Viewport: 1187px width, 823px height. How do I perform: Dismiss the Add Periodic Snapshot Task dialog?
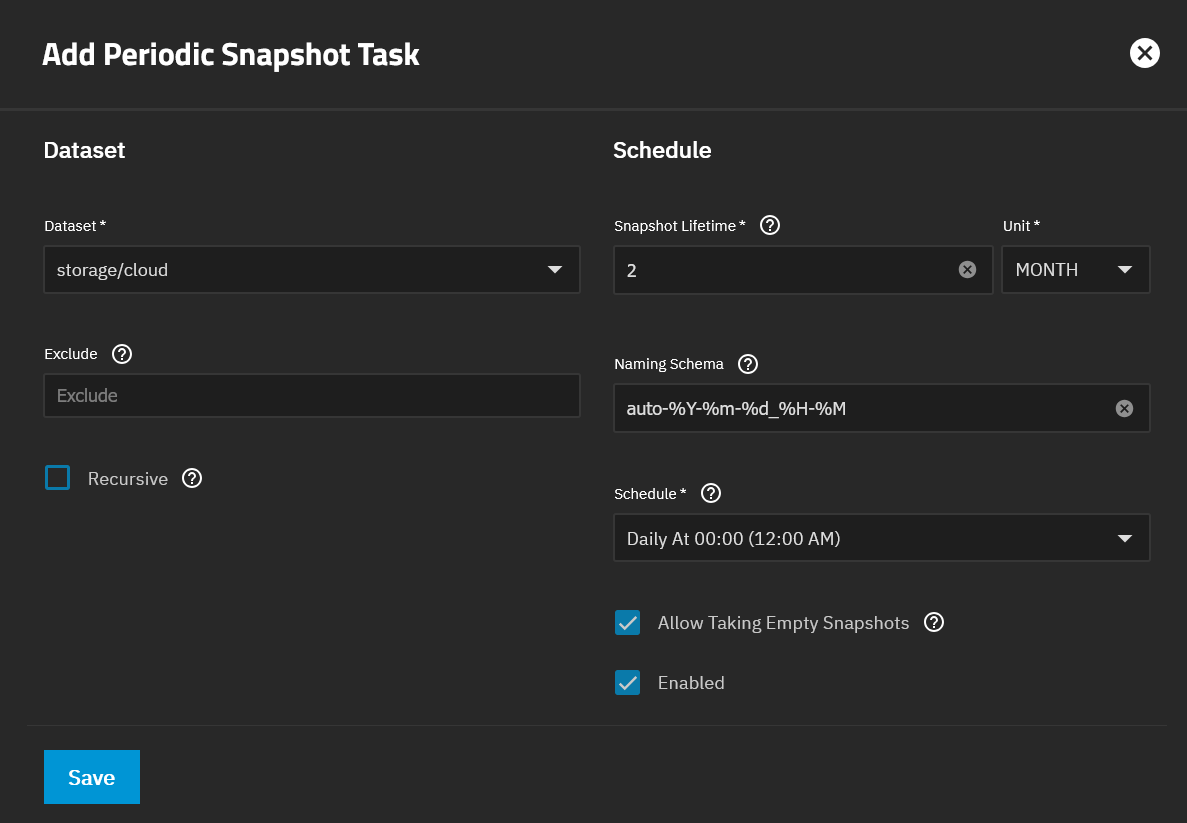click(1144, 53)
